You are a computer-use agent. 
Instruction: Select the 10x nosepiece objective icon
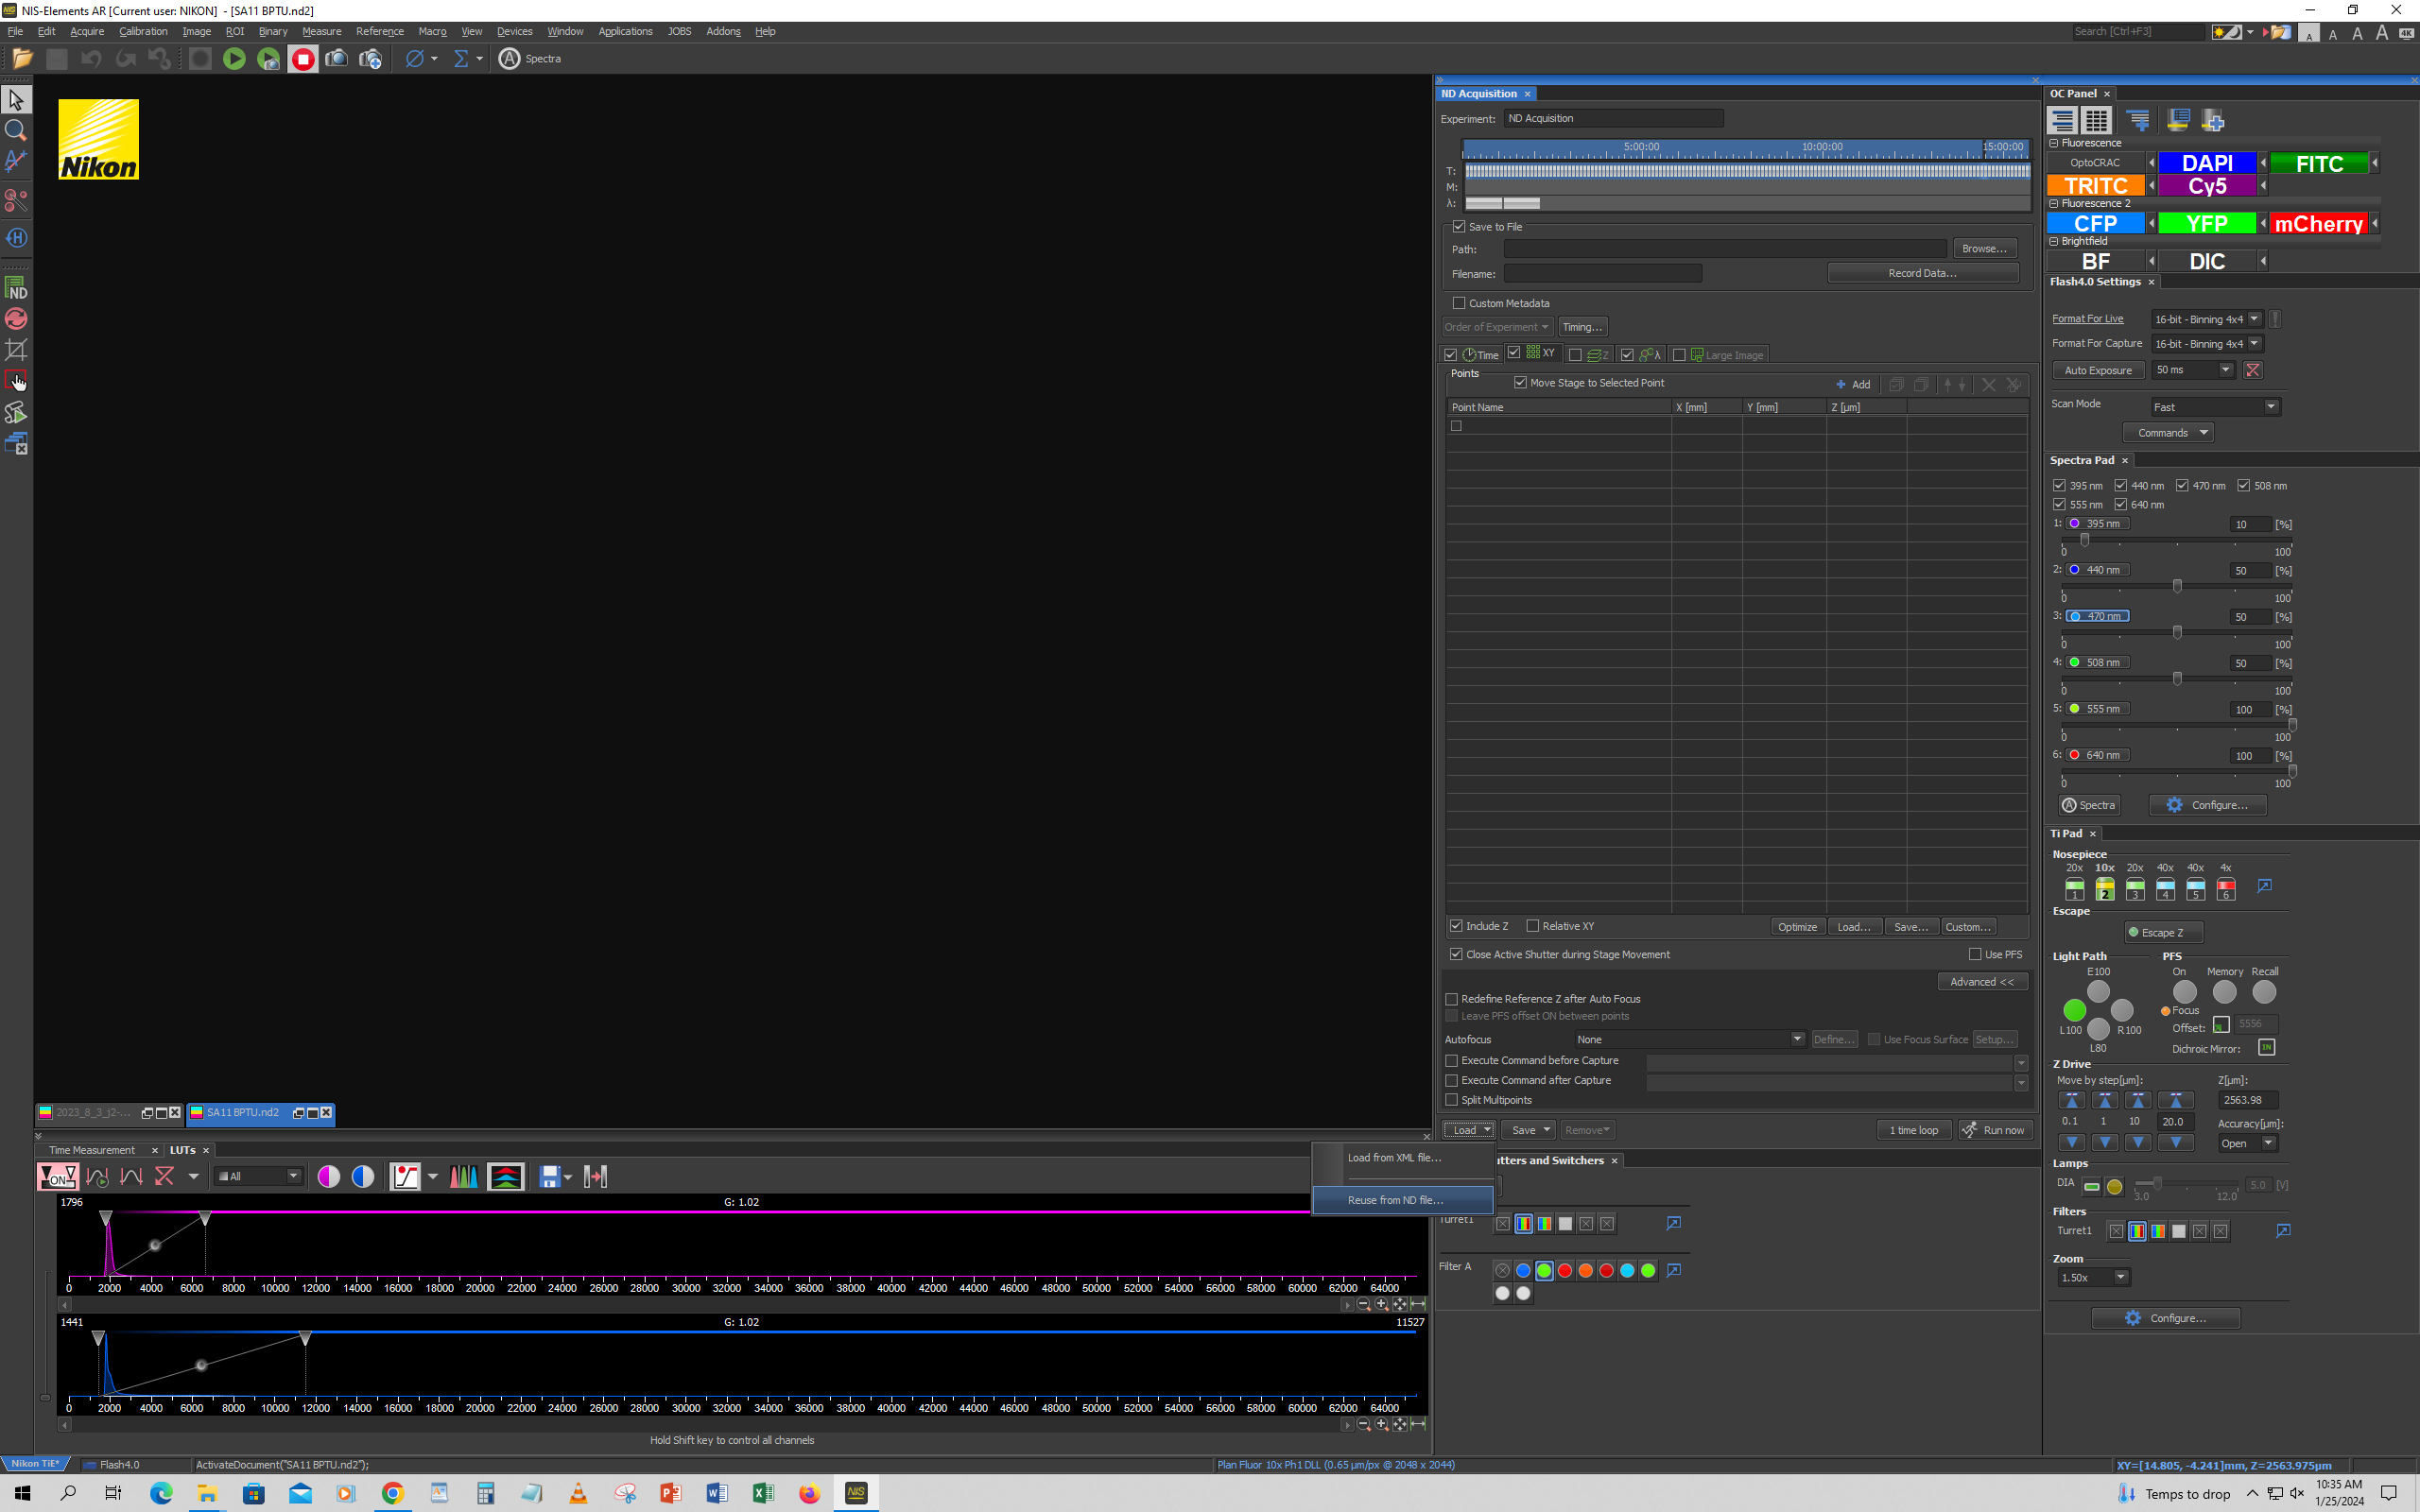pyautogui.click(x=2104, y=888)
